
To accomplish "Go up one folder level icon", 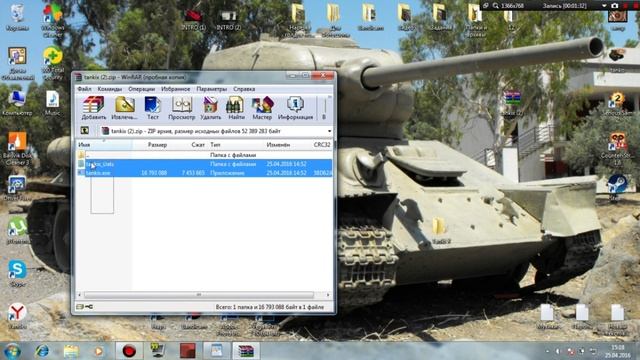I will pyautogui.click(x=84, y=131).
